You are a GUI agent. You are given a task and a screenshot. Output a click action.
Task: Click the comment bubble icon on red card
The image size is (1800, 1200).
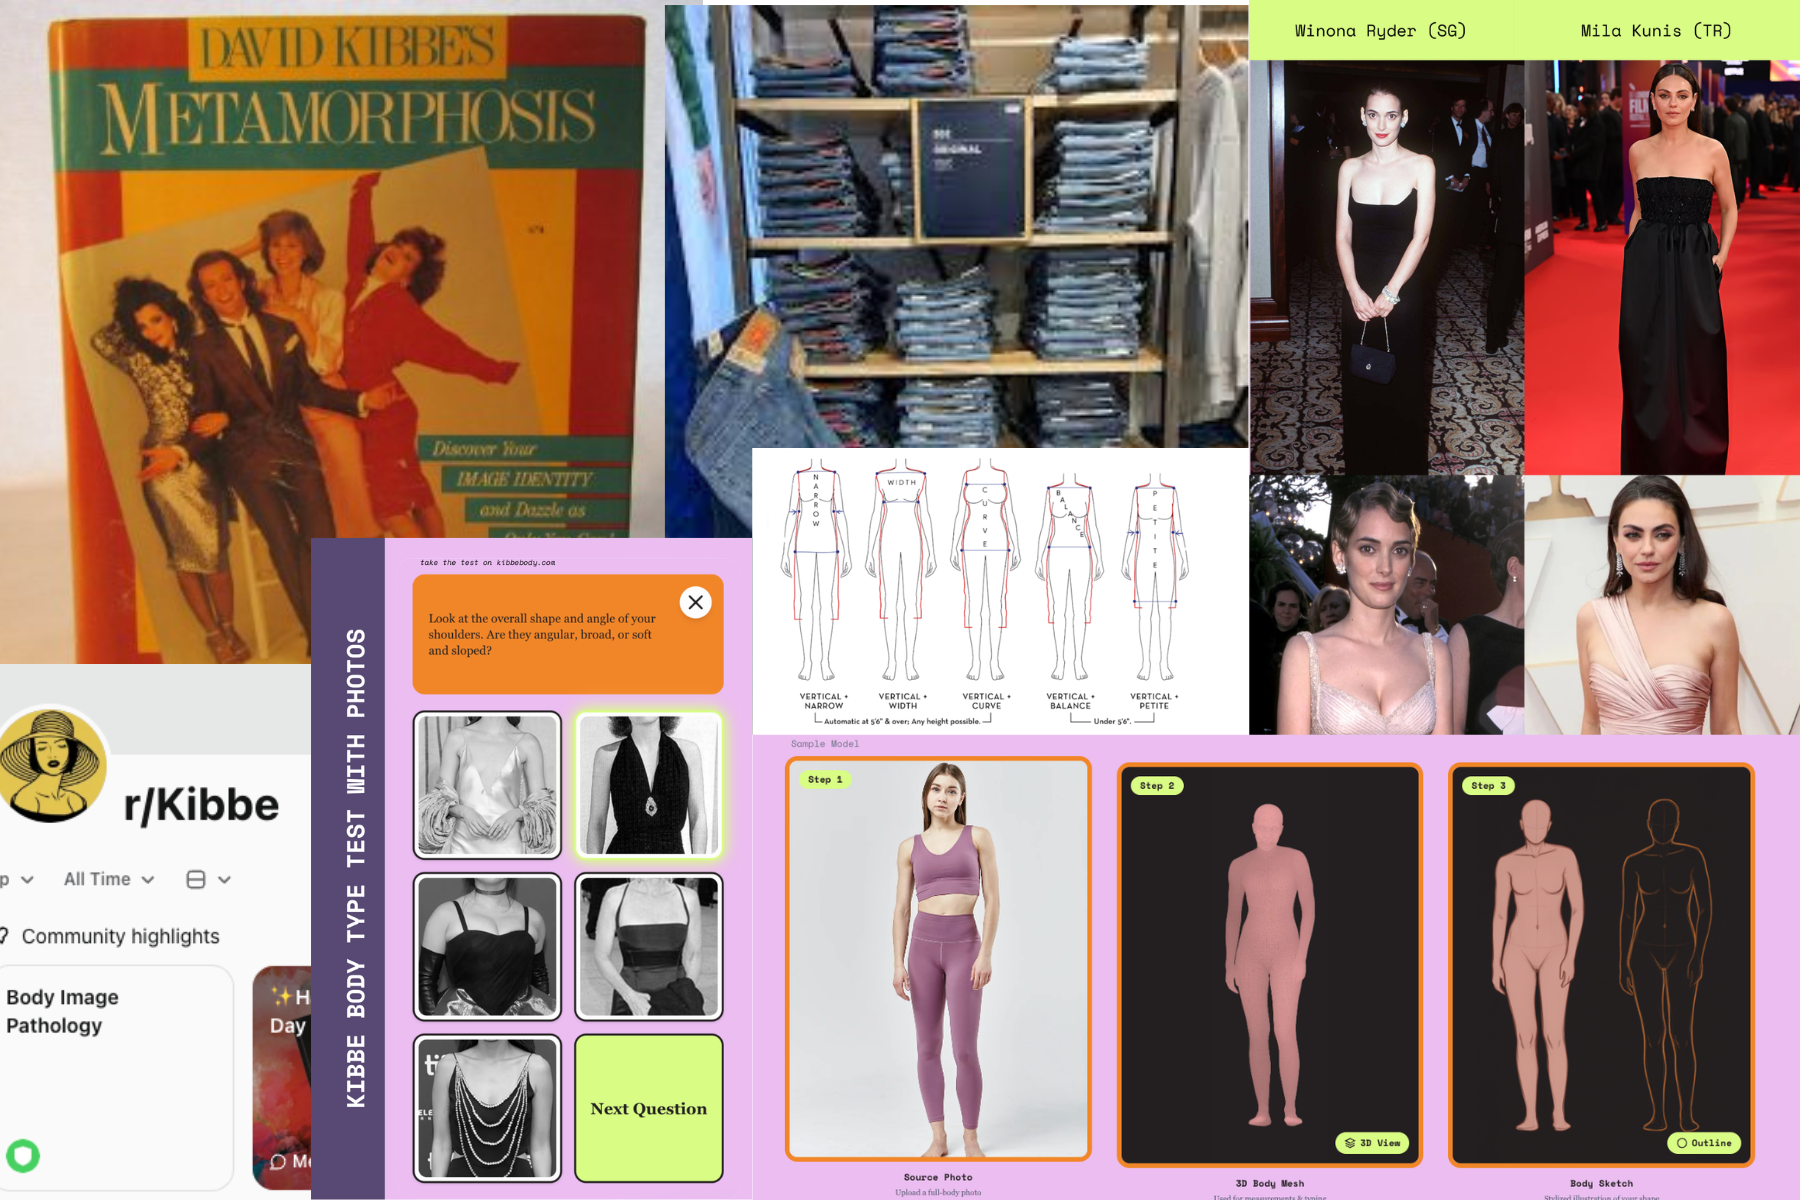tap(278, 1161)
